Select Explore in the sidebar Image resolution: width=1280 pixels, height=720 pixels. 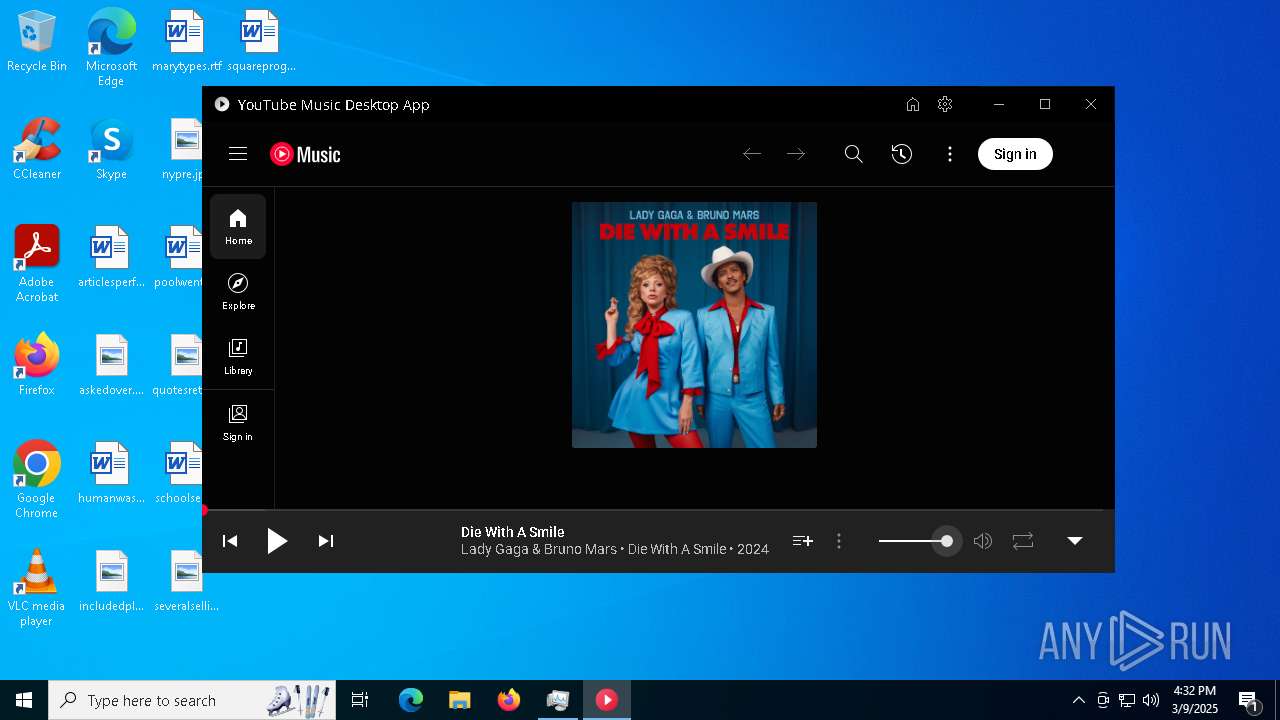tap(238, 292)
